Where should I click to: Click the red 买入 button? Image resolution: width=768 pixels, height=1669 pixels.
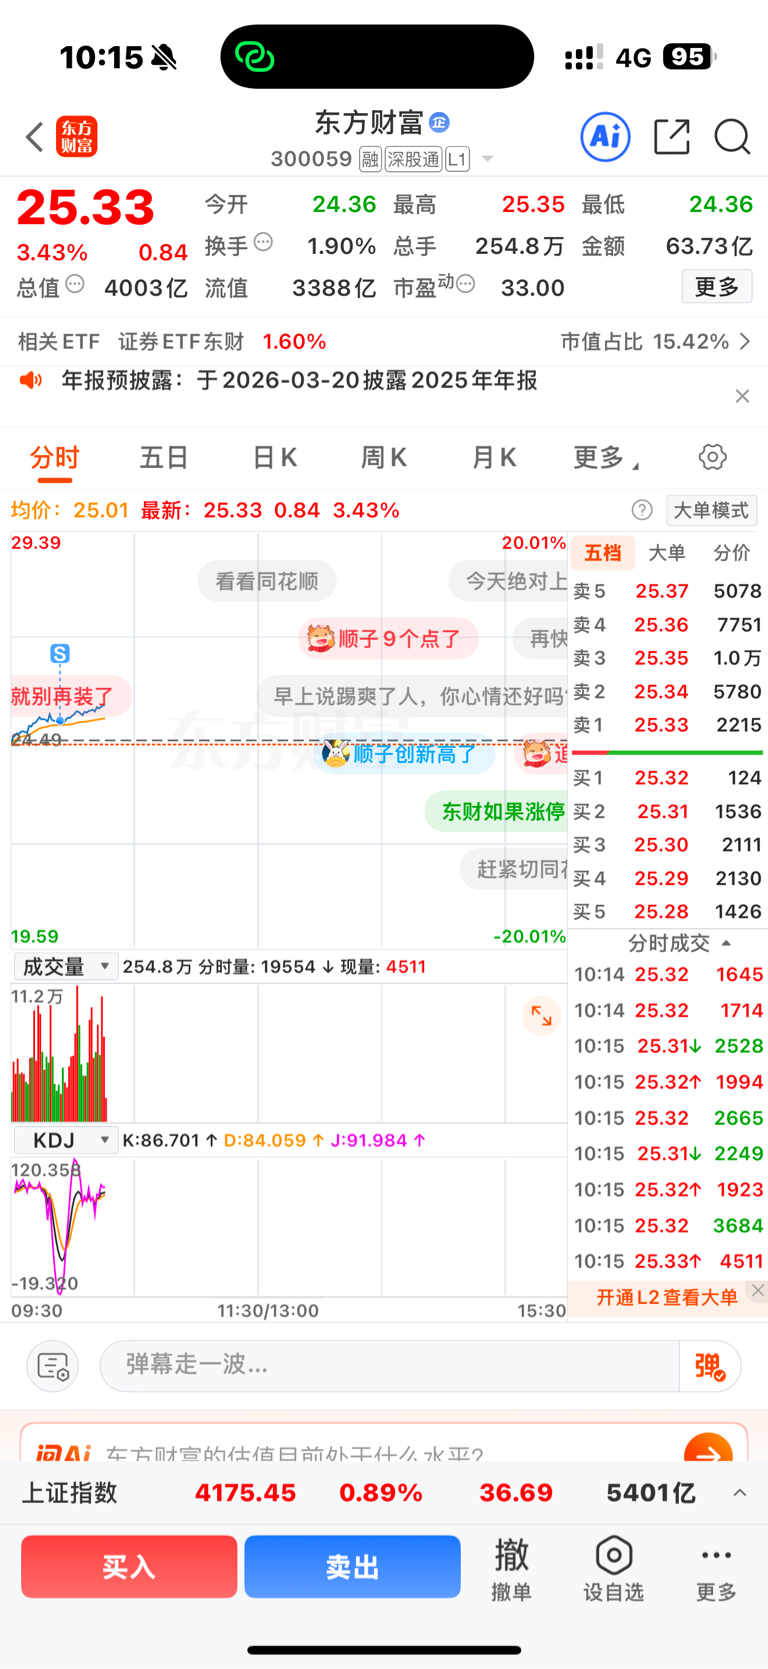coord(129,1567)
